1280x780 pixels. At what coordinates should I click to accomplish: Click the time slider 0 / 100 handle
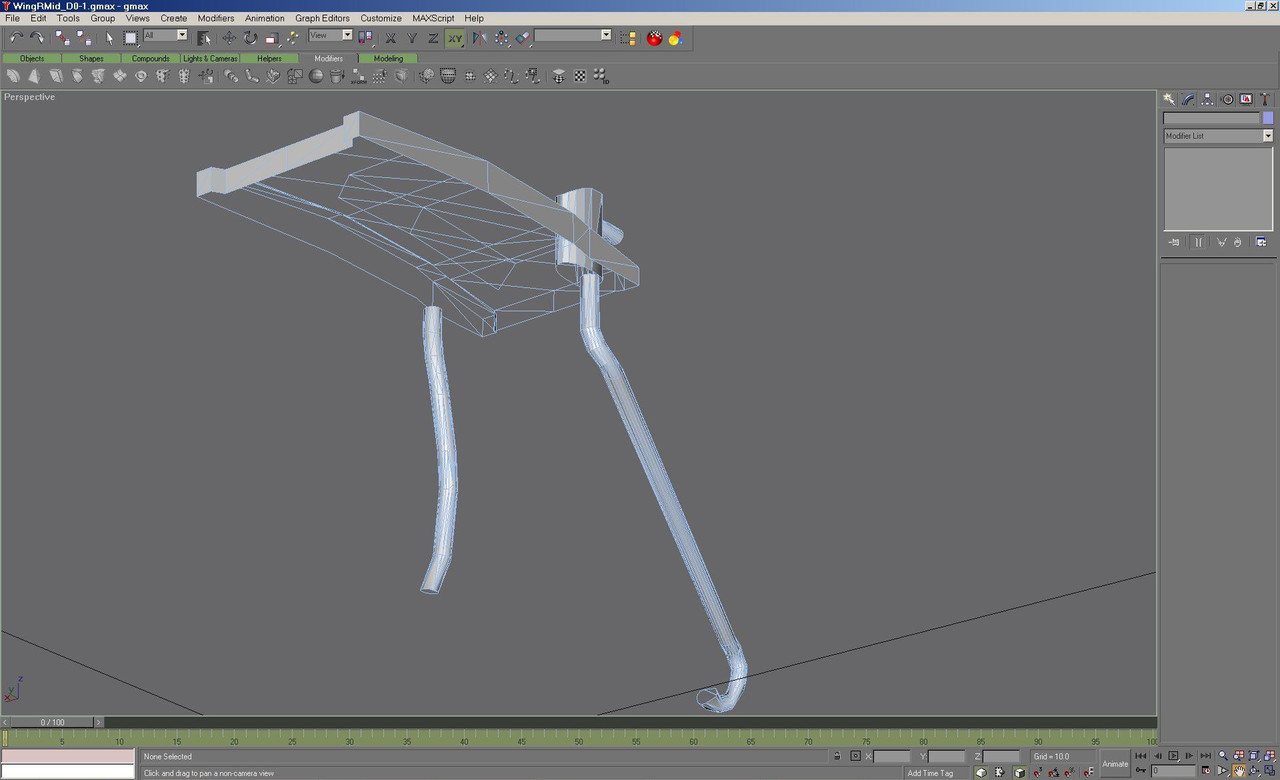pyautogui.click(x=52, y=722)
